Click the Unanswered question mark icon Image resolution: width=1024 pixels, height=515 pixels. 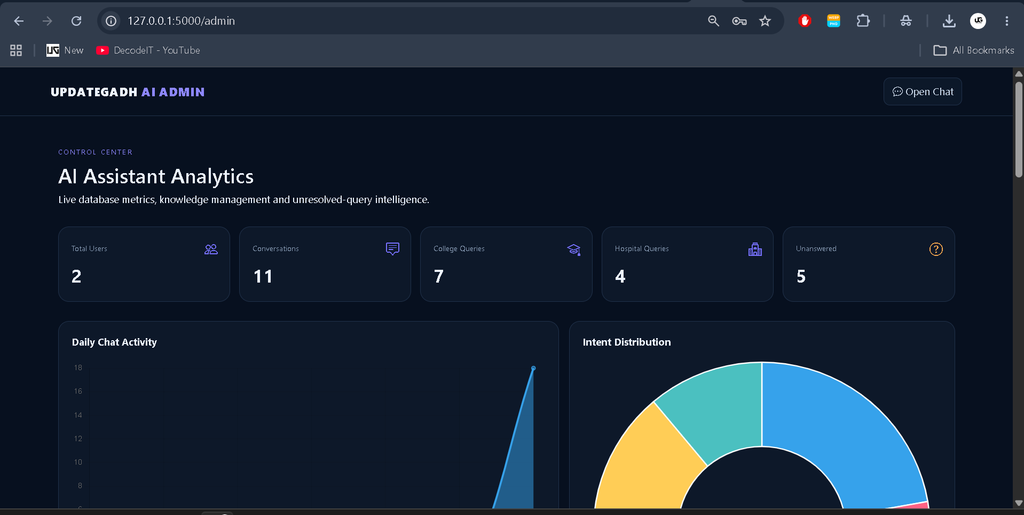point(936,249)
